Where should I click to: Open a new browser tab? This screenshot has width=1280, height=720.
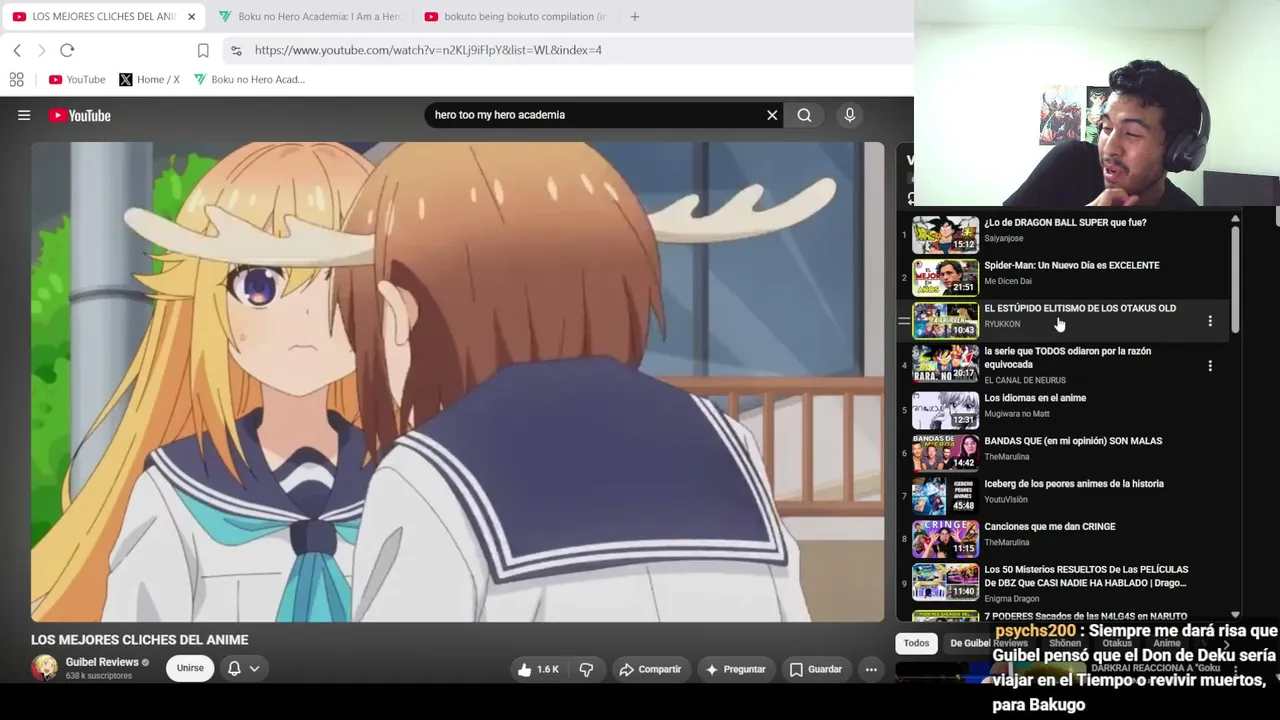coord(634,16)
